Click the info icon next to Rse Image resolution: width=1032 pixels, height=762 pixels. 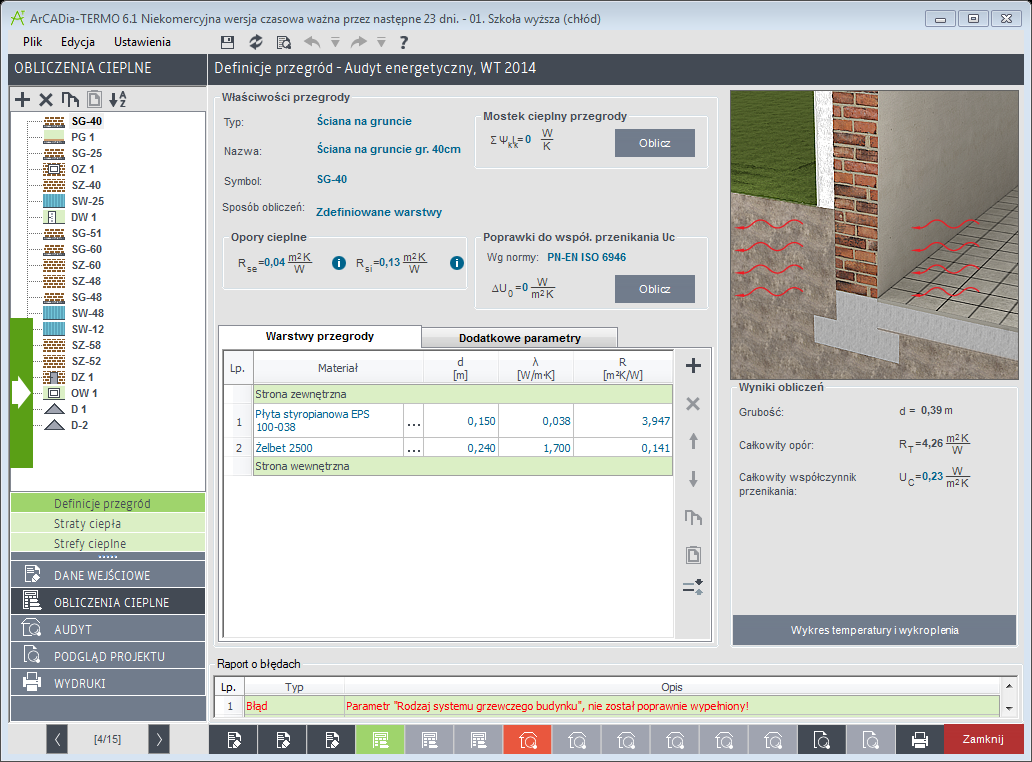tap(339, 263)
